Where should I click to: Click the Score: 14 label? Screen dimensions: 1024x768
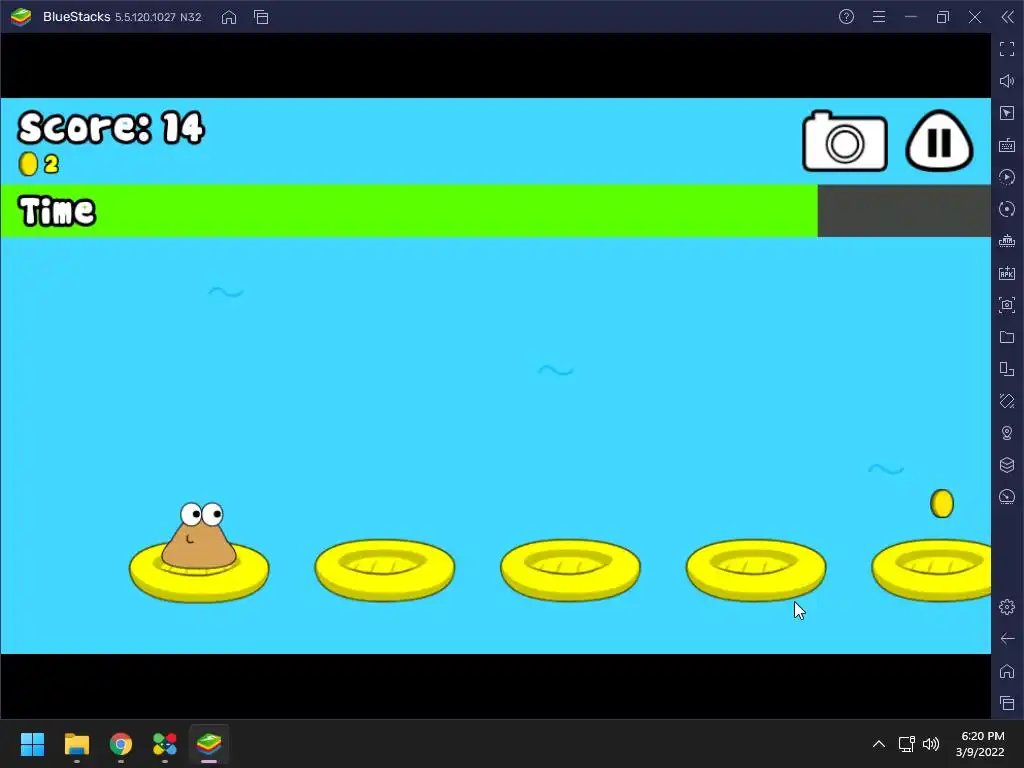(111, 127)
